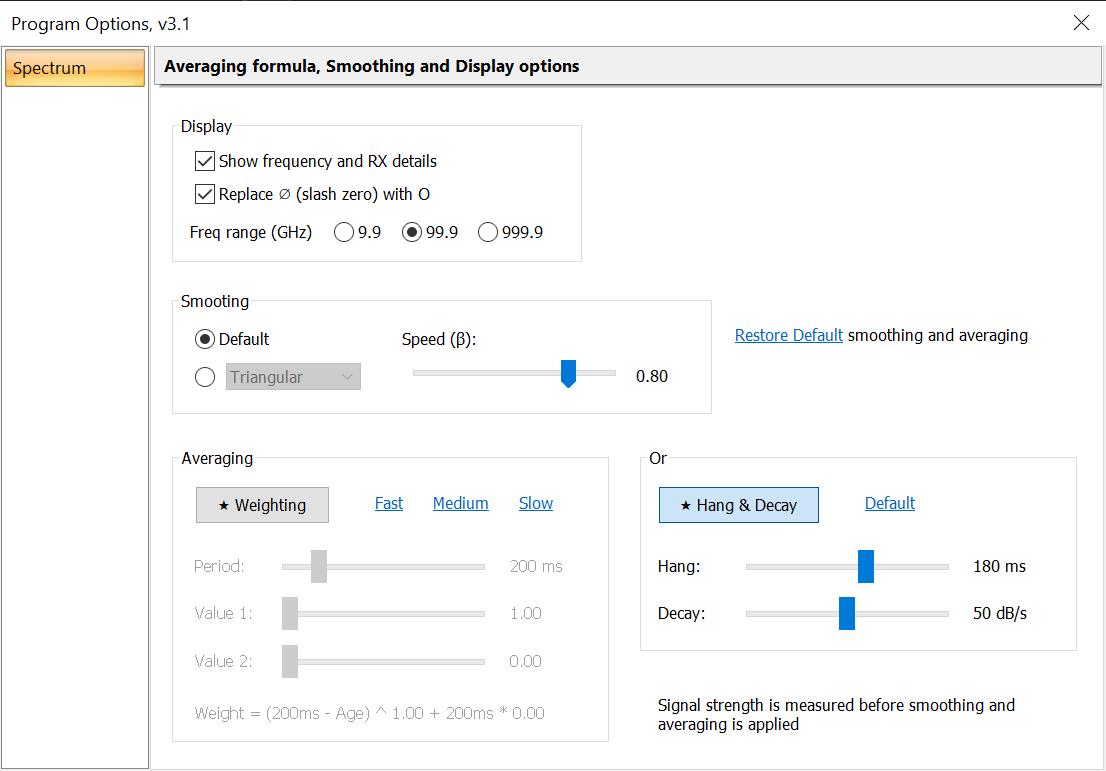Apply the Medium averaging preset

460,504
